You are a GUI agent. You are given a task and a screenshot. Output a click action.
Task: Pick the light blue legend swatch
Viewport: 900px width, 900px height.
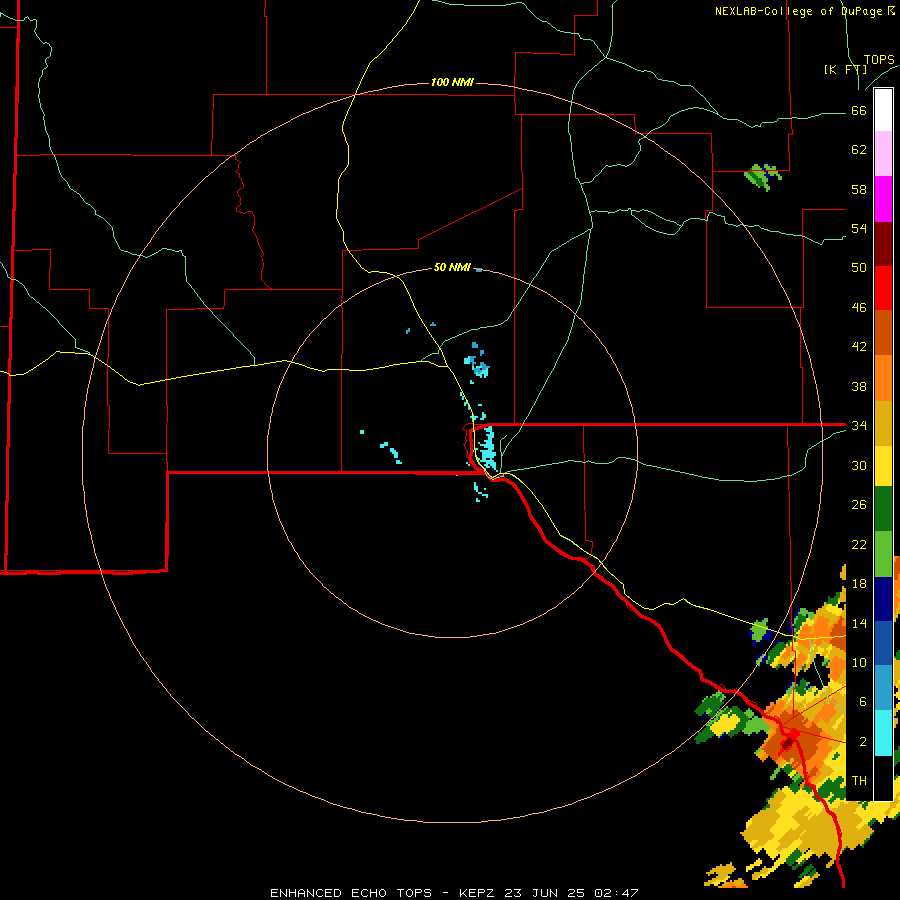[883, 687]
